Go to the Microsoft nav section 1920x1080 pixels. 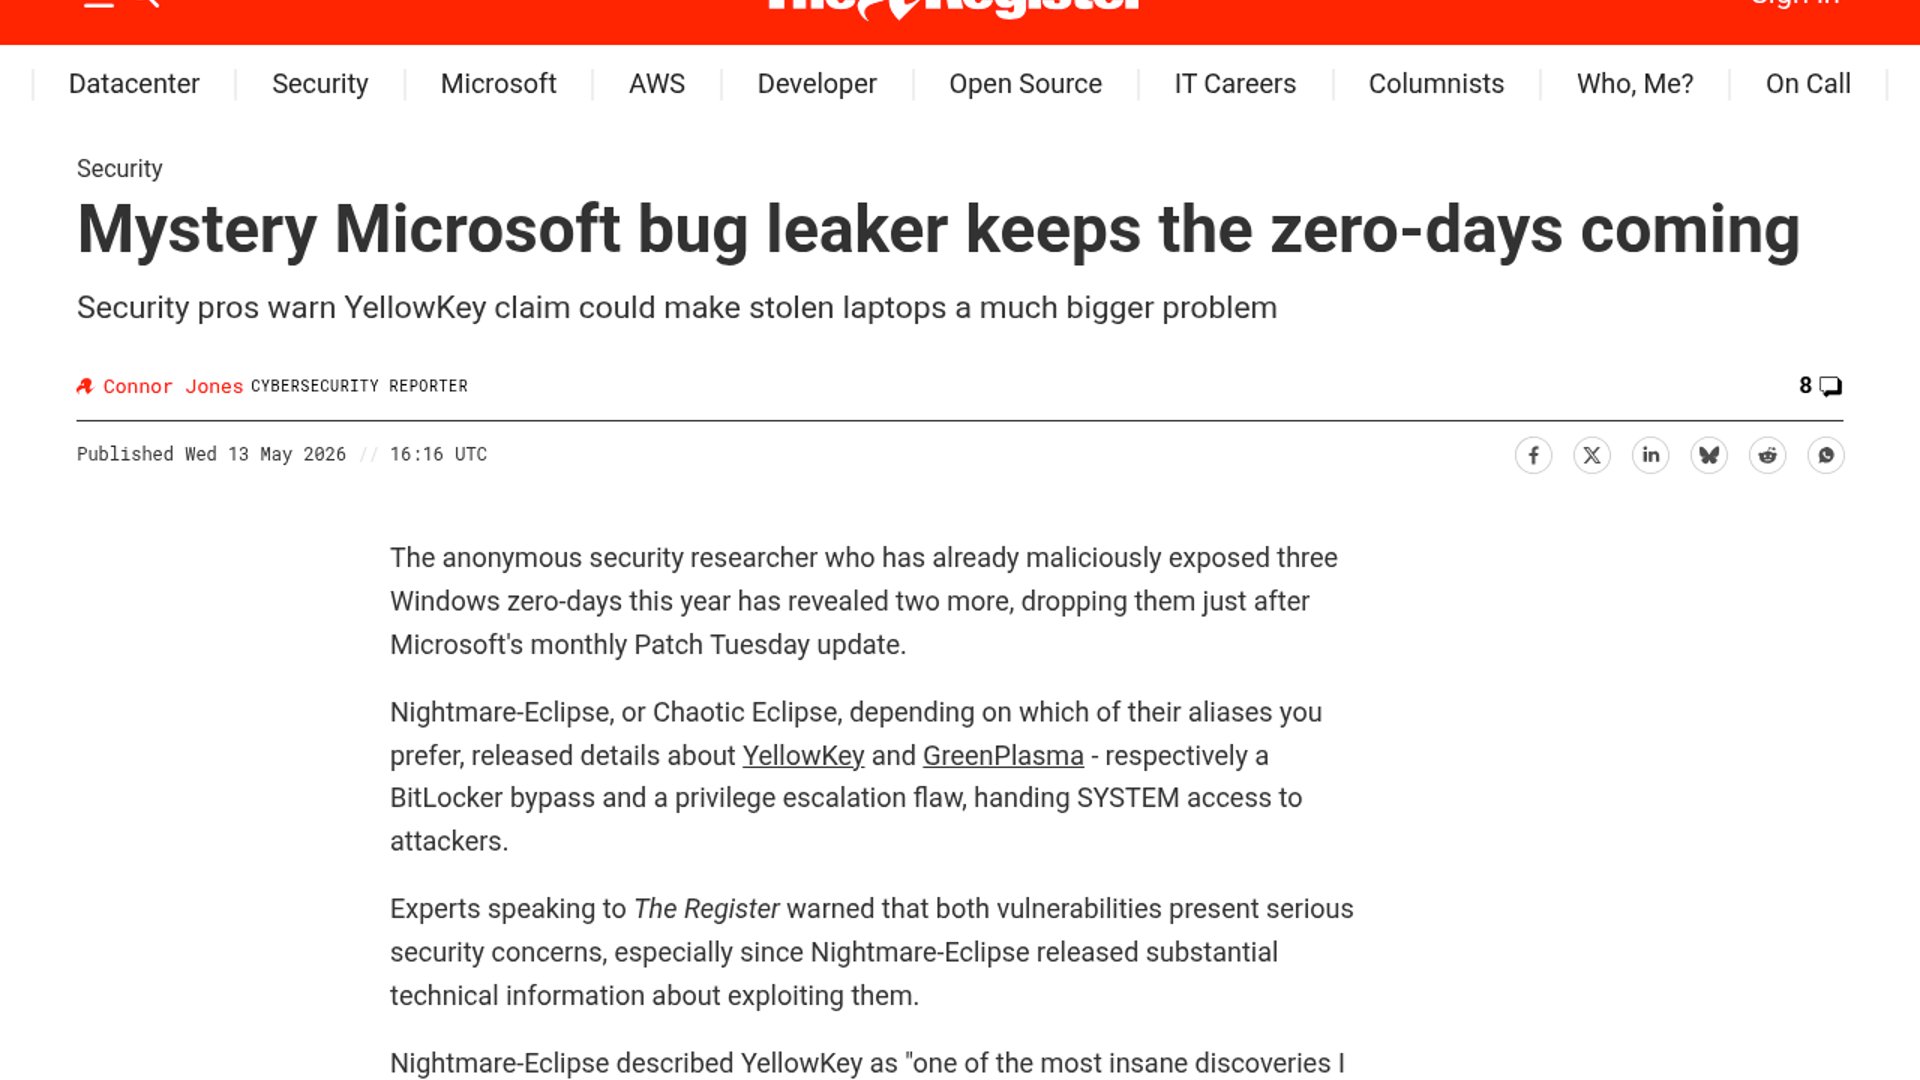click(x=498, y=84)
